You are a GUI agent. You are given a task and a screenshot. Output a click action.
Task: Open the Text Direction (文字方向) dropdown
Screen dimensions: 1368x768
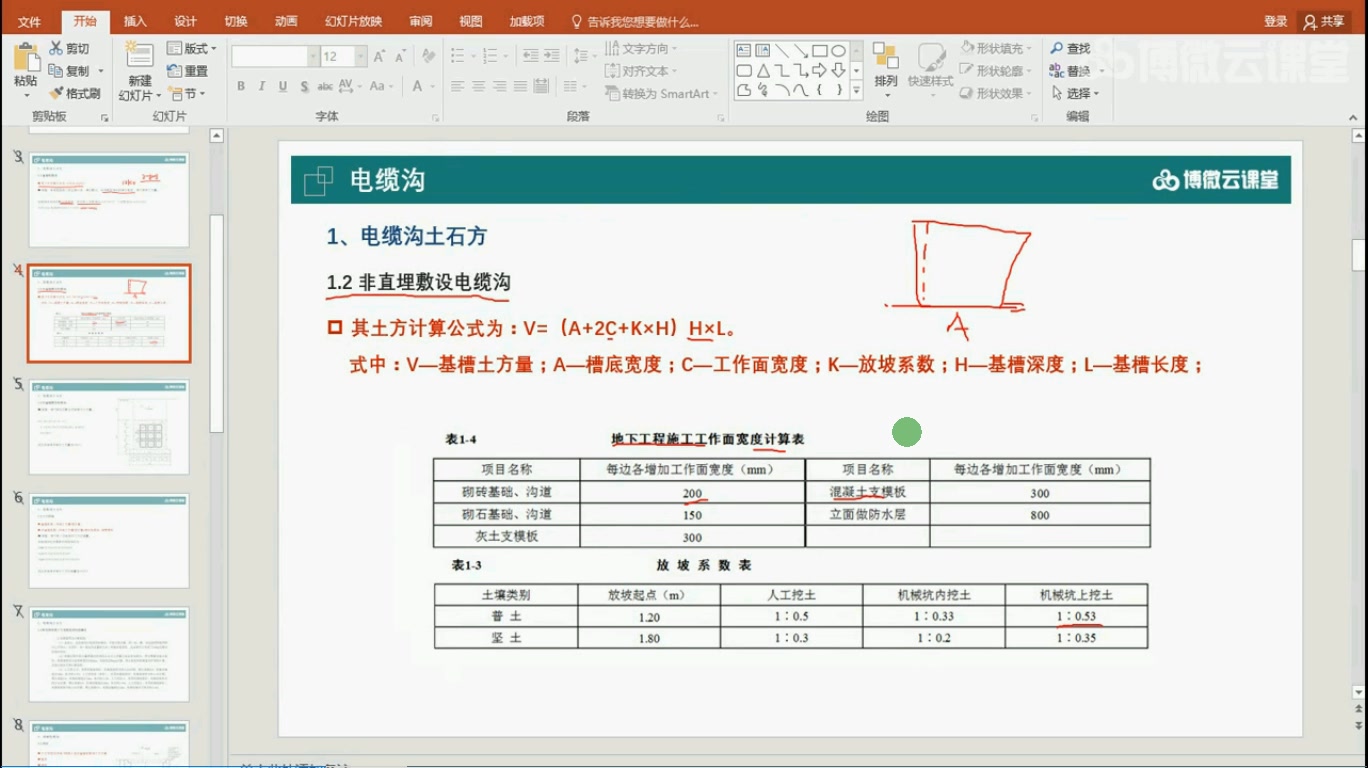pyautogui.click(x=641, y=49)
